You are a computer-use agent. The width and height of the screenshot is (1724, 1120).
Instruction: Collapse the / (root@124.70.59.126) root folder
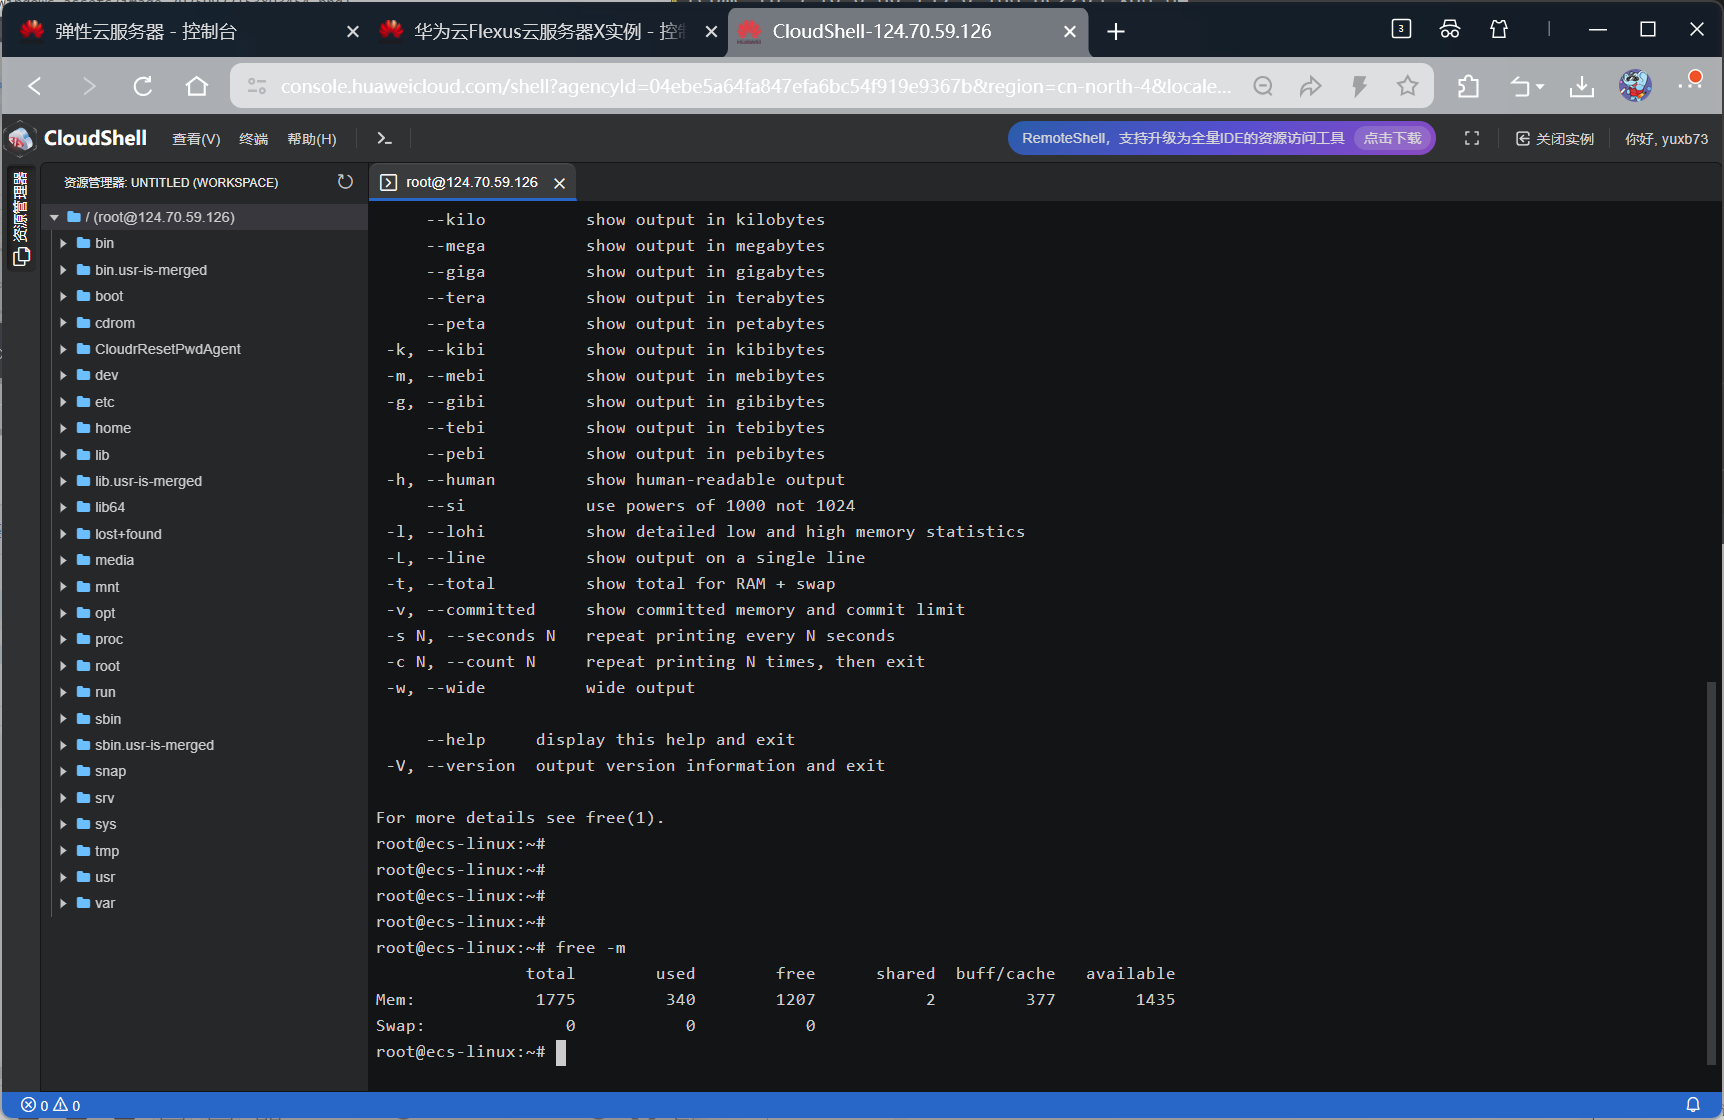[54, 217]
